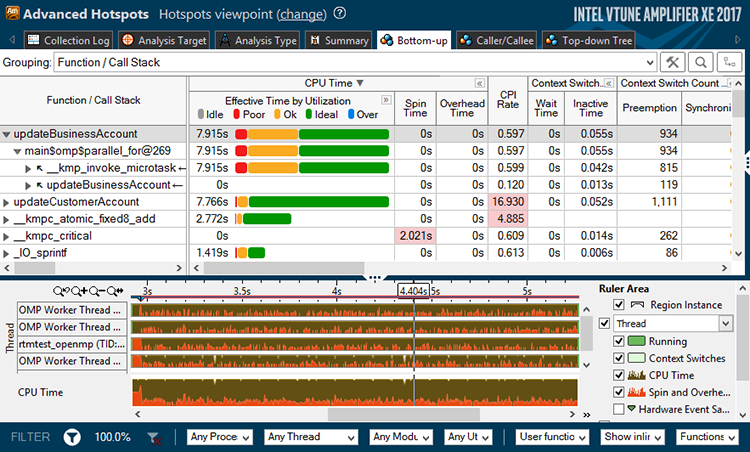Expand Effective Time by Utilization columns
Screen dimensions: 750x452
click(x=386, y=100)
